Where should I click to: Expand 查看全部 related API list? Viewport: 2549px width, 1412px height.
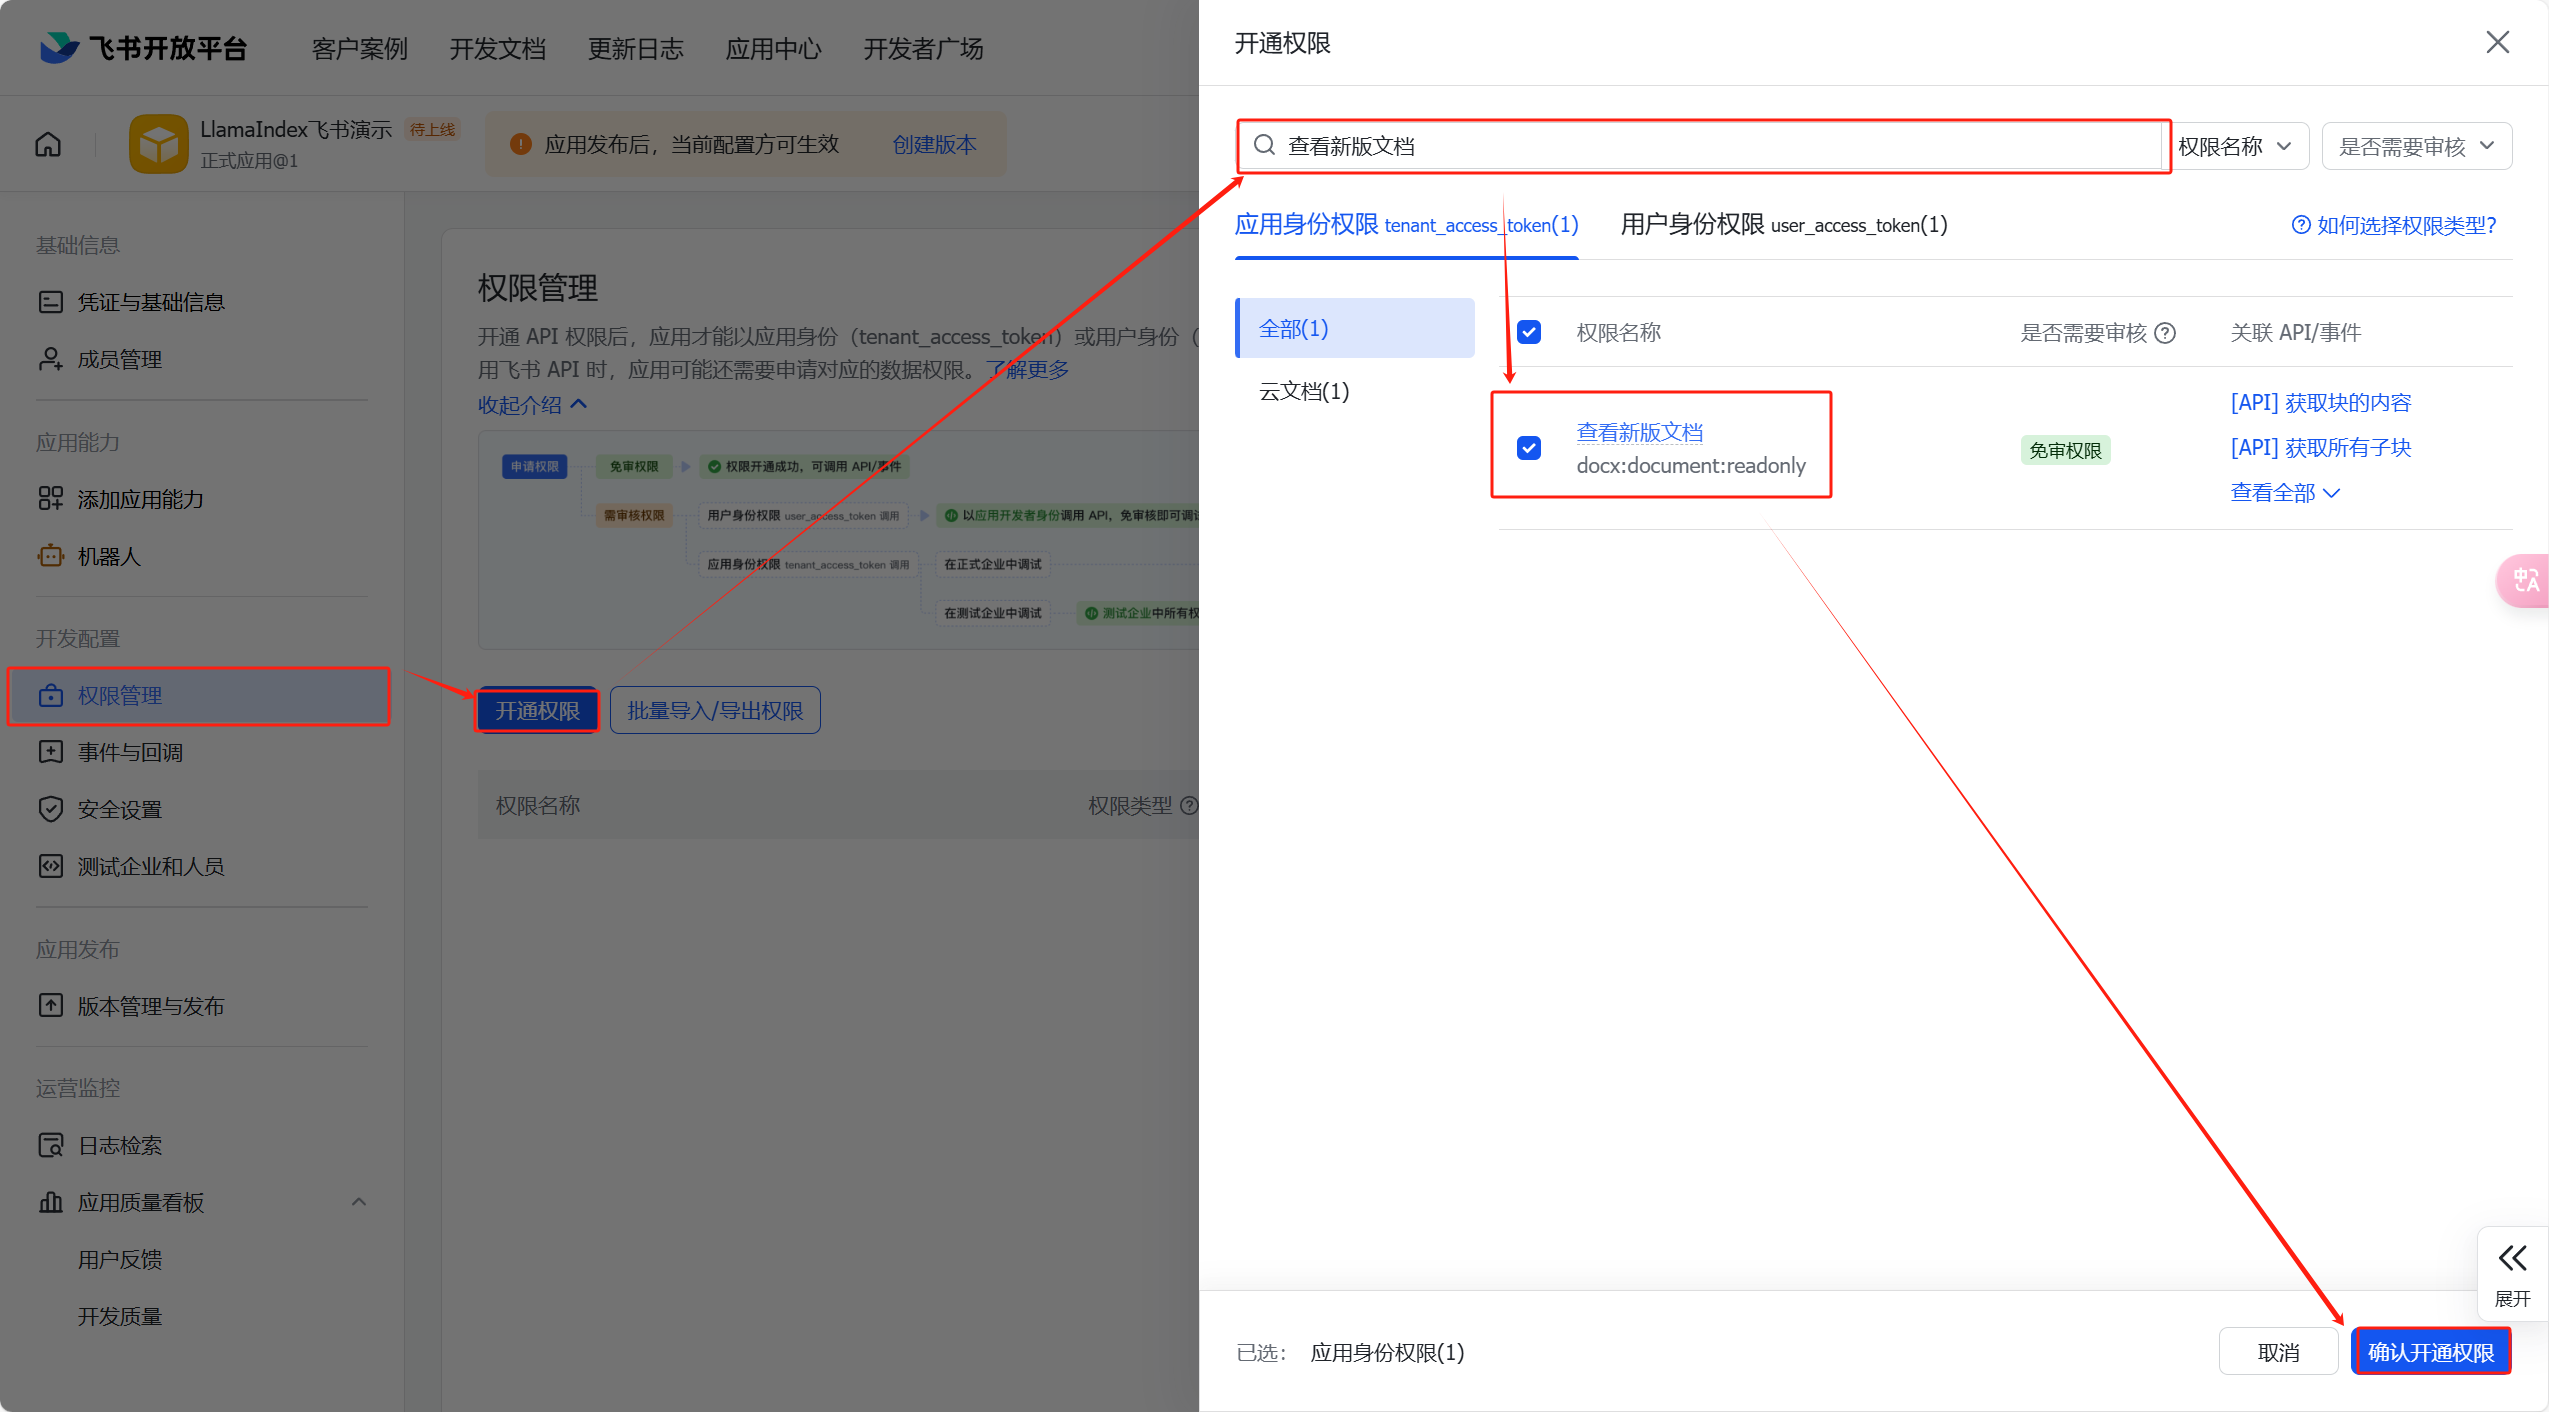(2284, 493)
